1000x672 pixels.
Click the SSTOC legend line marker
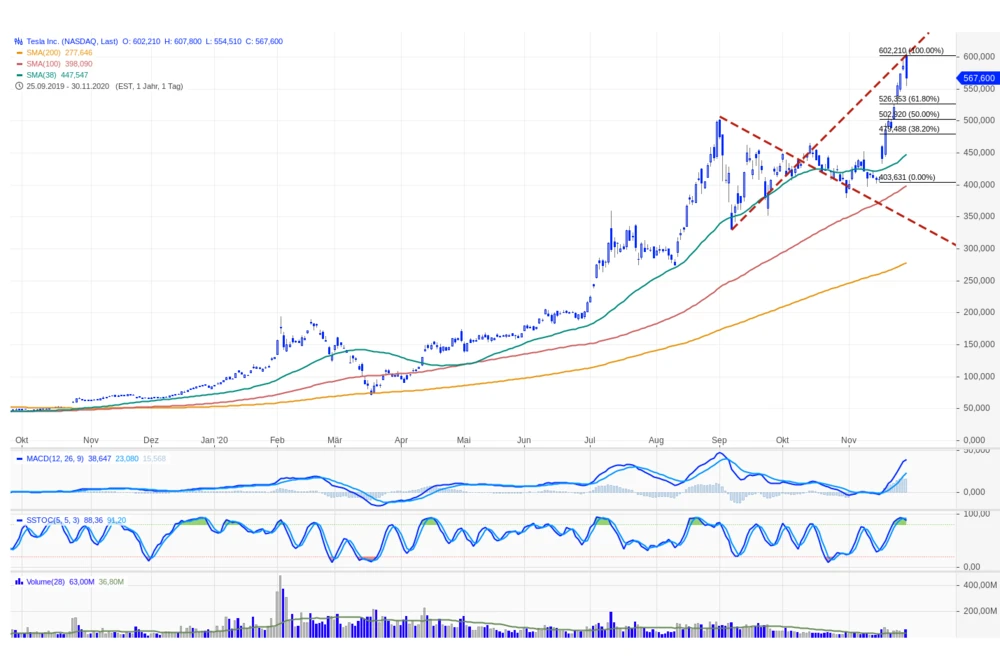coord(19,520)
